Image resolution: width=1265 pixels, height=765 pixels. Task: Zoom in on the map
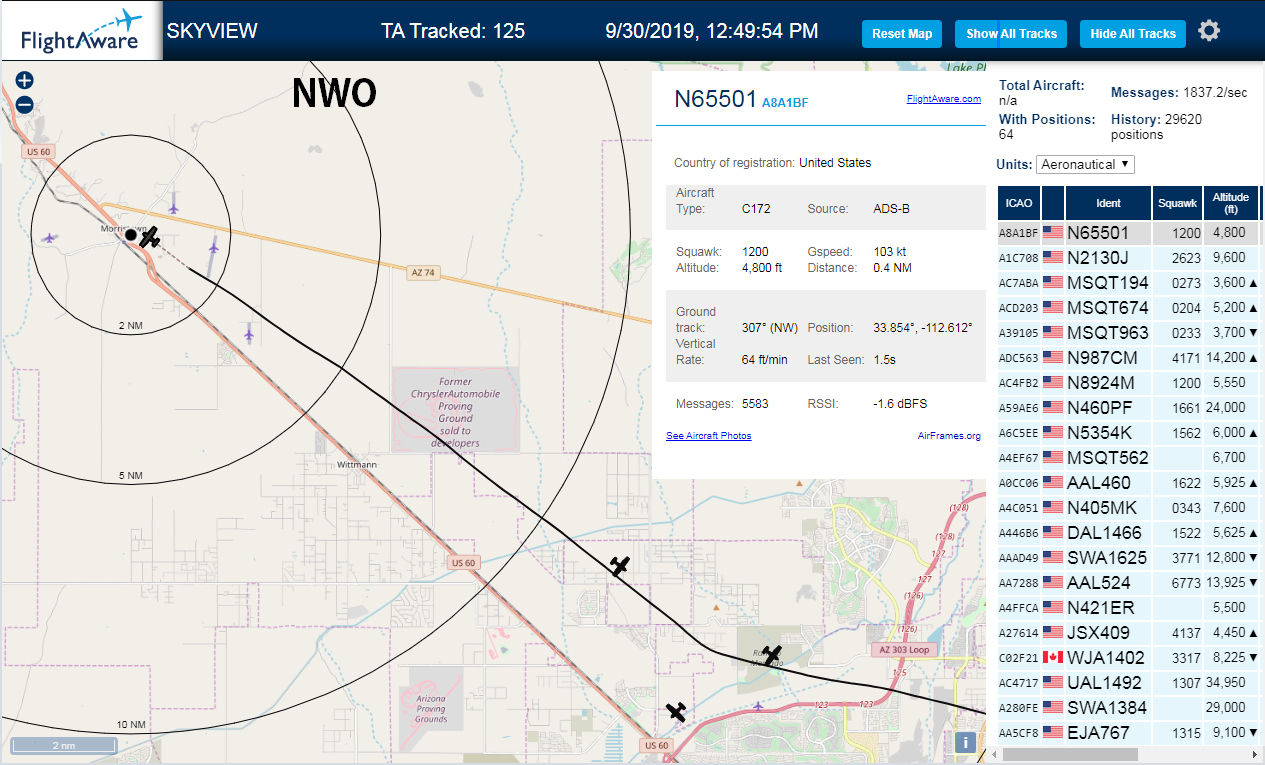coord(25,81)
